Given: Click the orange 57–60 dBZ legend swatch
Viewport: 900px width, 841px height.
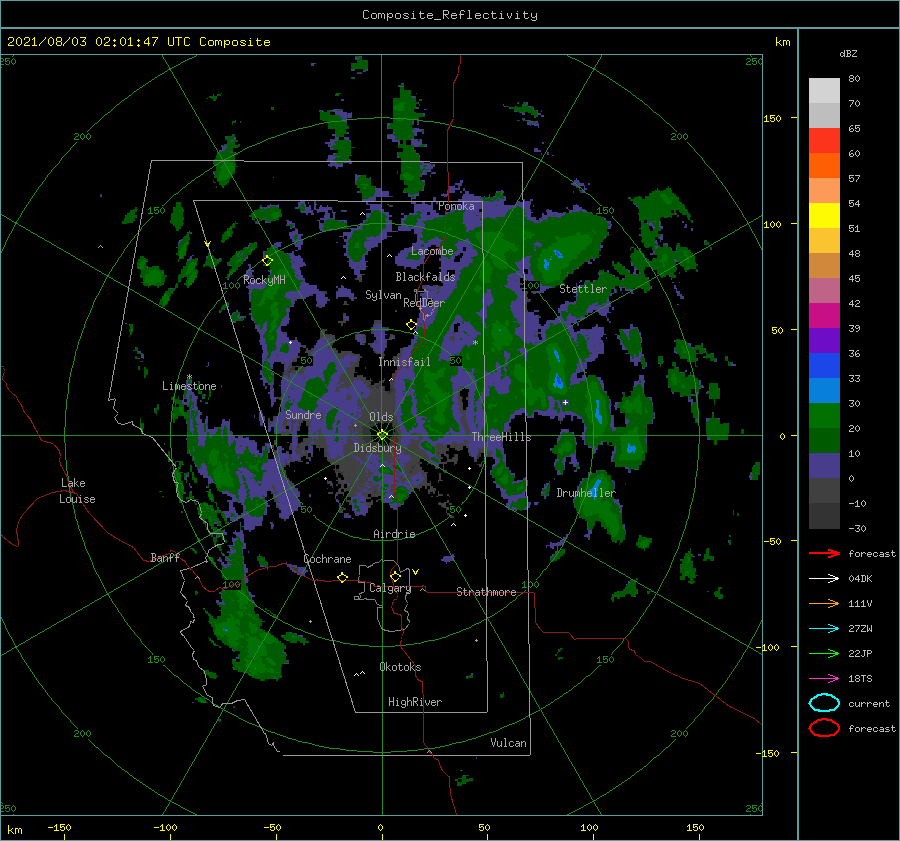Looking at the screenshot, I should click(x=824, y=166).
